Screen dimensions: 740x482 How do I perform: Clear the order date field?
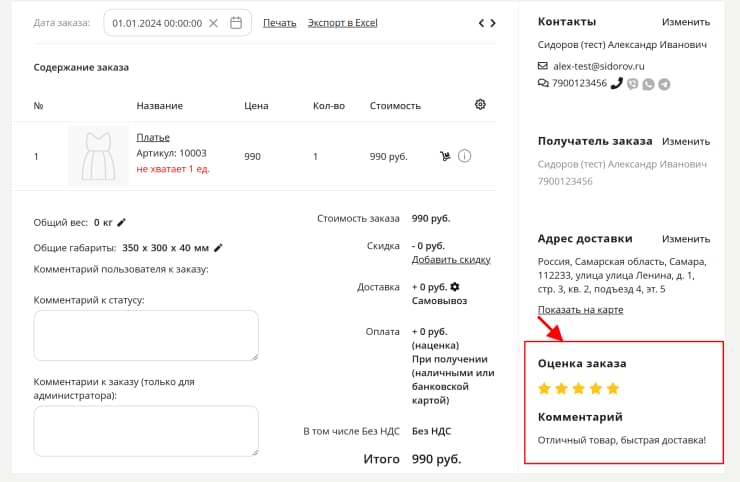point(213,23)
